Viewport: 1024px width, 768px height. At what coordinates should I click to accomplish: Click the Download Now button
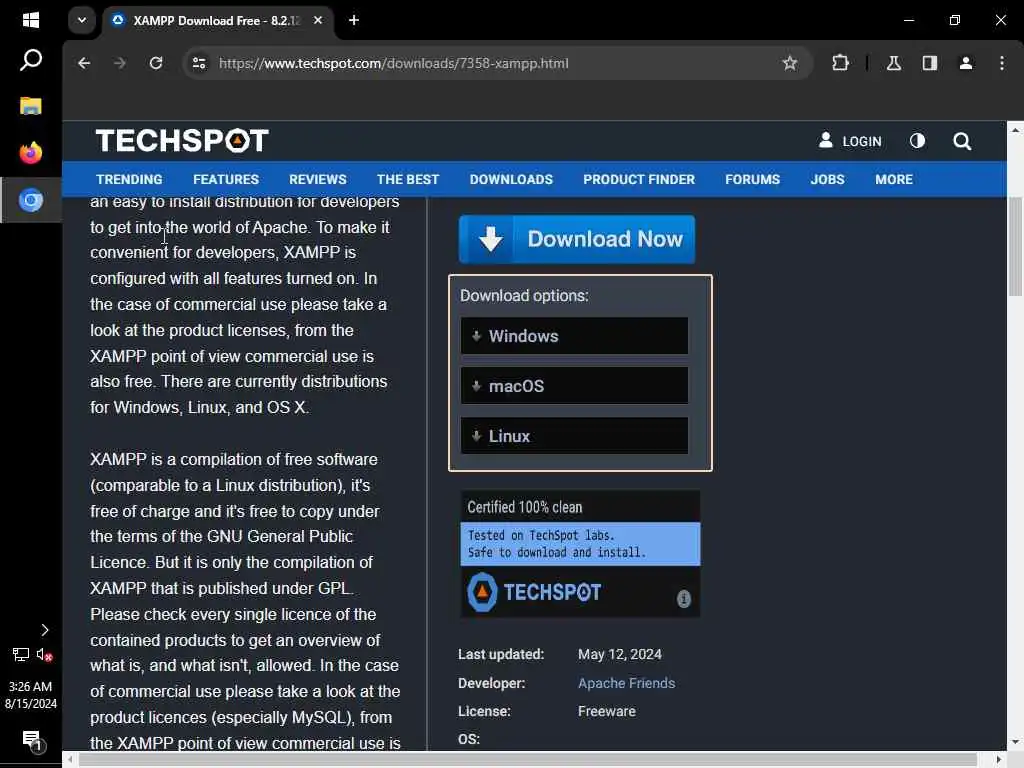point(577,239)
